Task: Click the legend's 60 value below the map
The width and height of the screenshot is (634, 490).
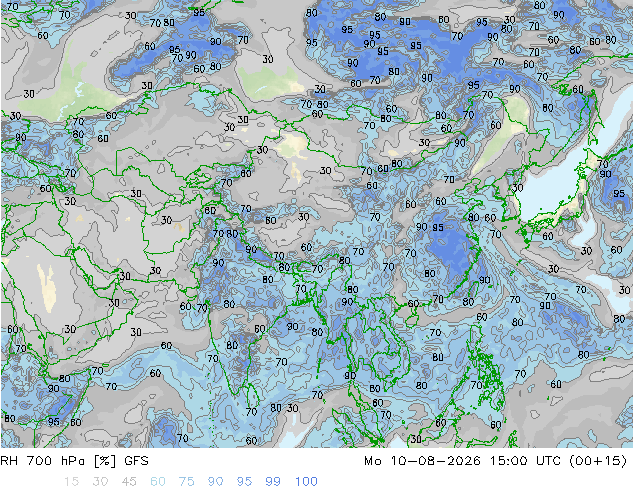Action: tap(158, 482)
